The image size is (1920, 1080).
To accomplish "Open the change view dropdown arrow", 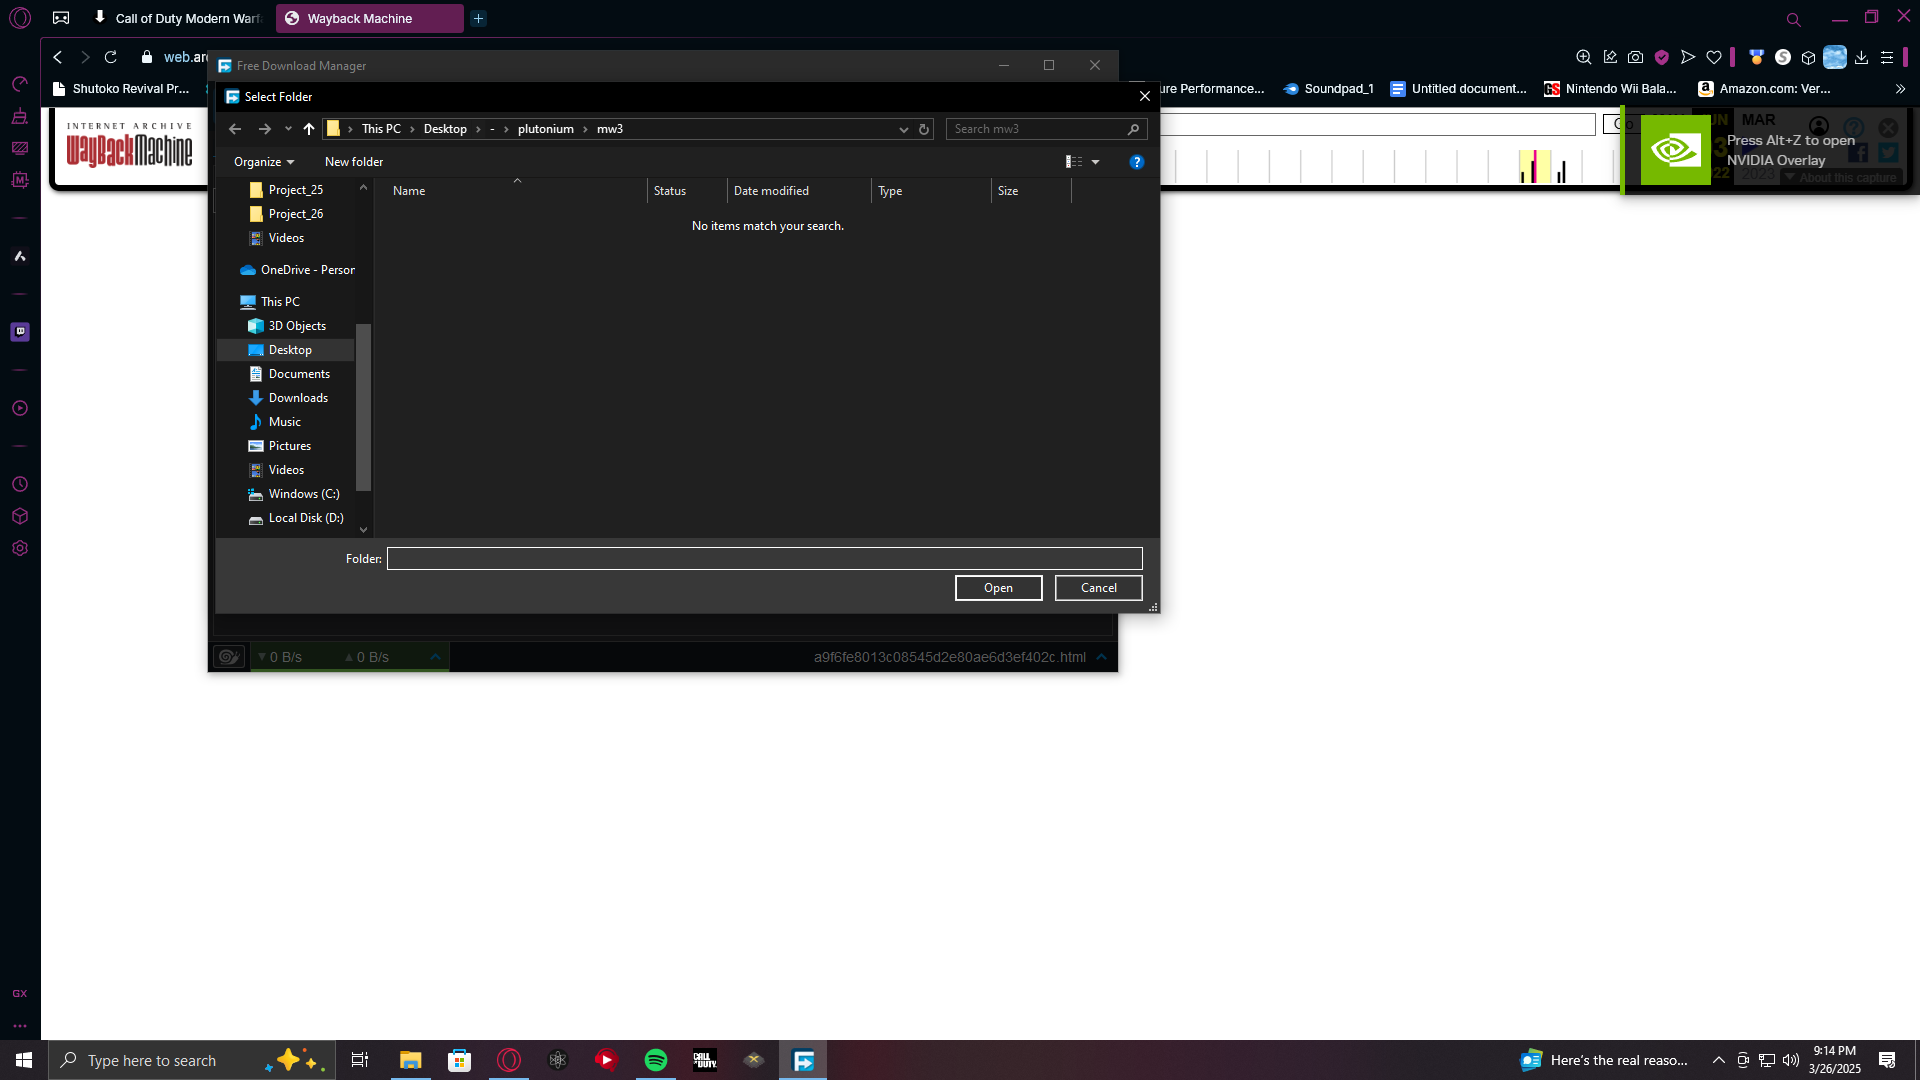I will pyautogui.click(x=1096, y=162).
